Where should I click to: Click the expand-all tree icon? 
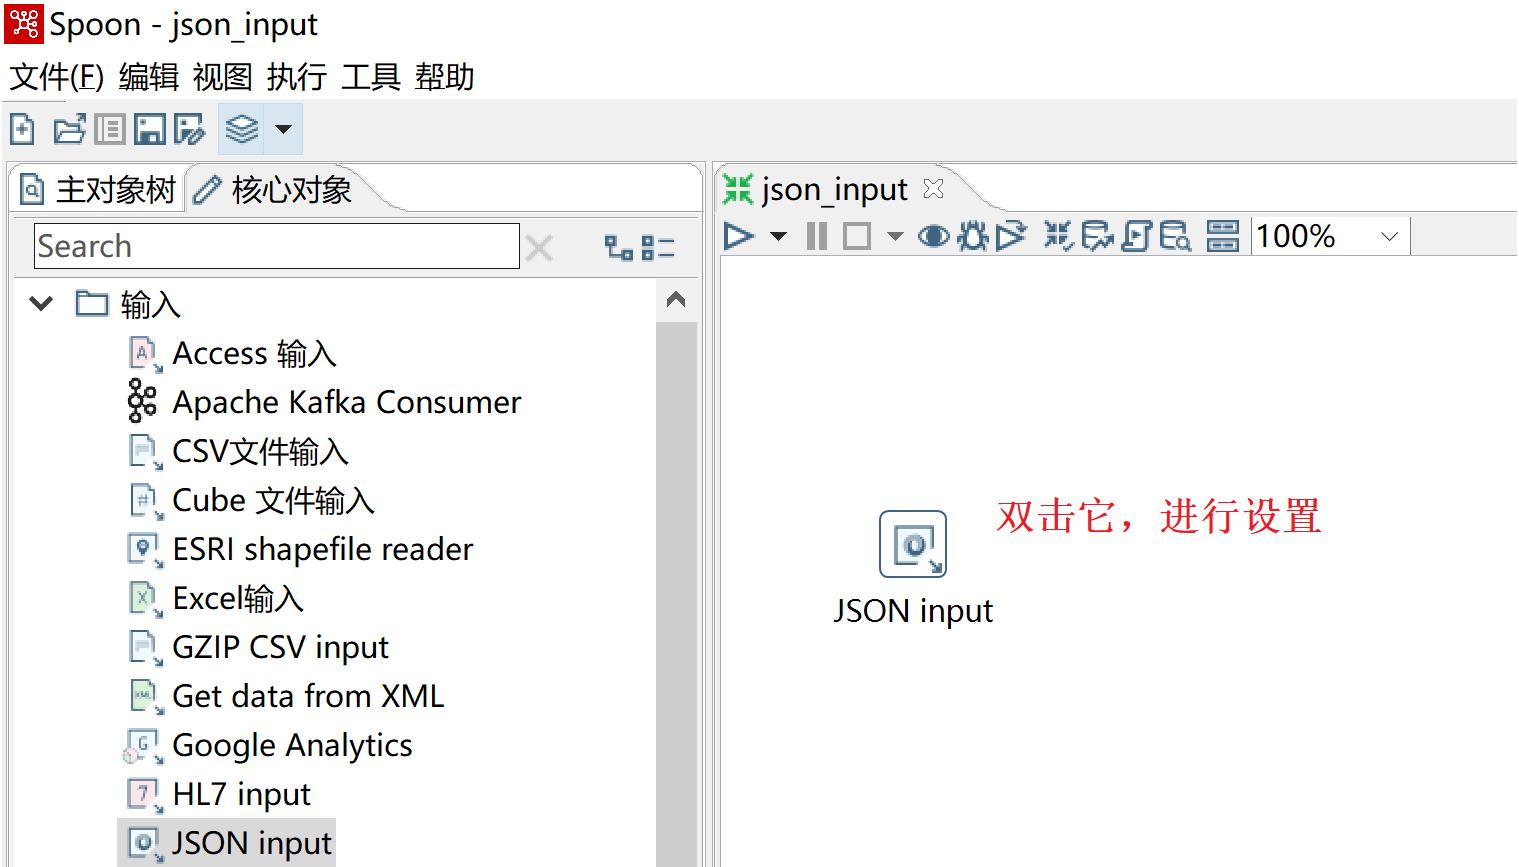tap(619, 247)
